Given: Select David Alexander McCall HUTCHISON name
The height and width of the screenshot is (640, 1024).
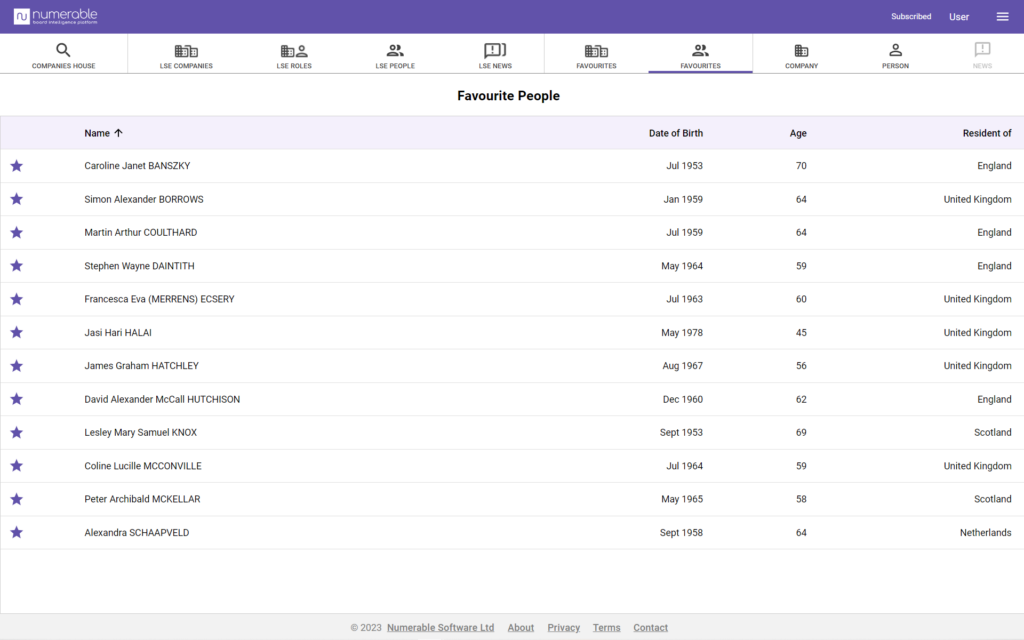Looking at the screenshot, I should pos(162,399).
